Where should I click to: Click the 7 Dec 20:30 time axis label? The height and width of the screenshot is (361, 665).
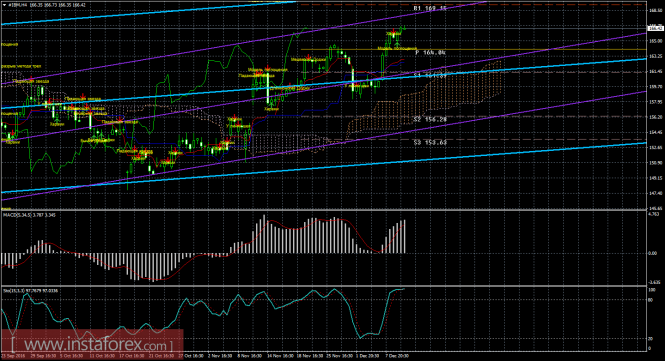(x=397, y=356)
